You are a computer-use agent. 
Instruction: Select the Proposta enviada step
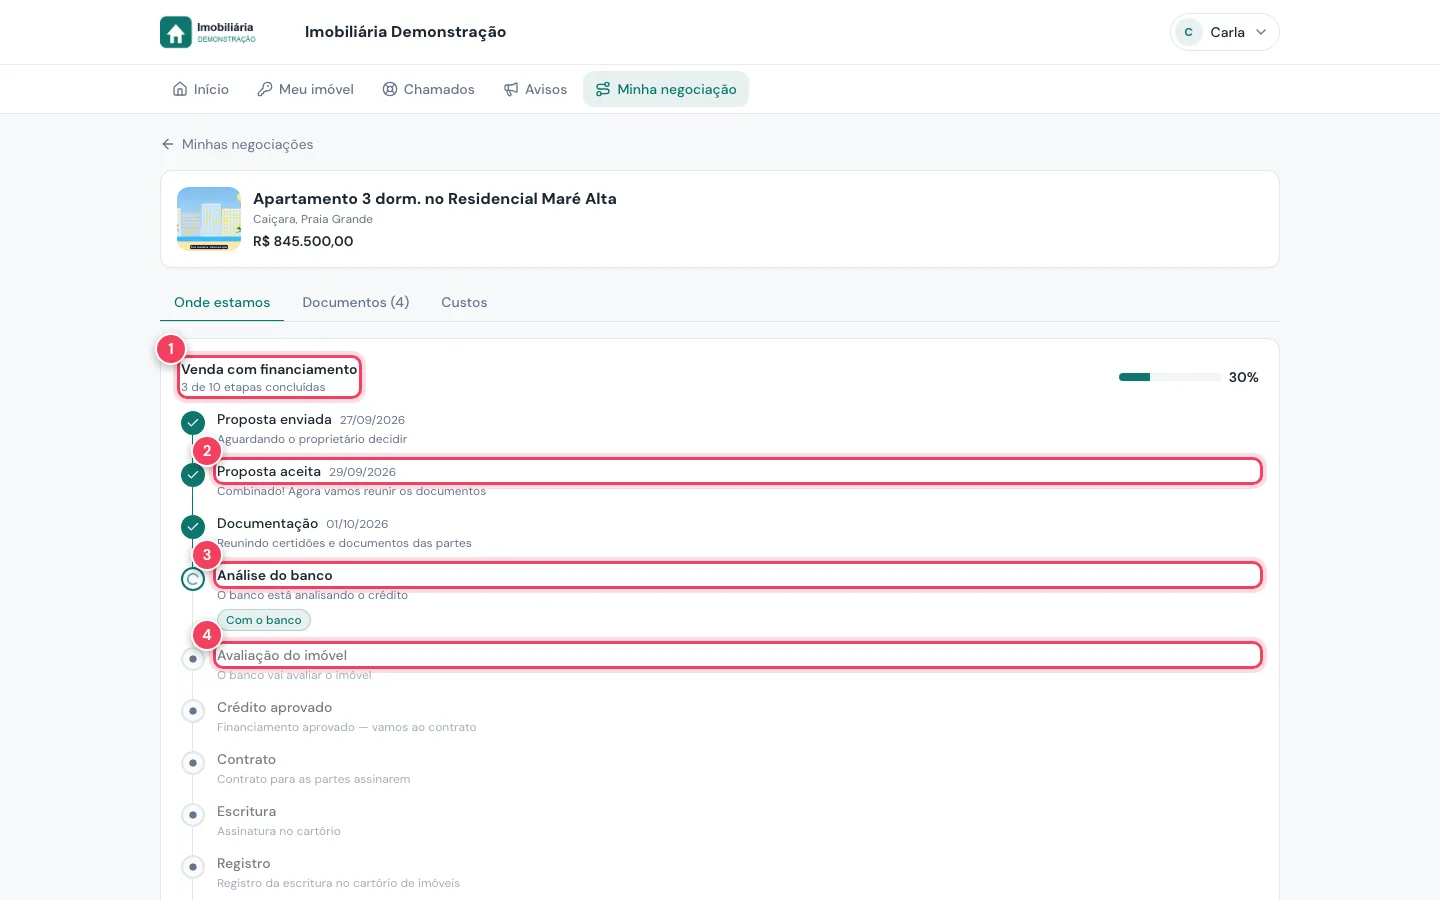click(274, 419)
